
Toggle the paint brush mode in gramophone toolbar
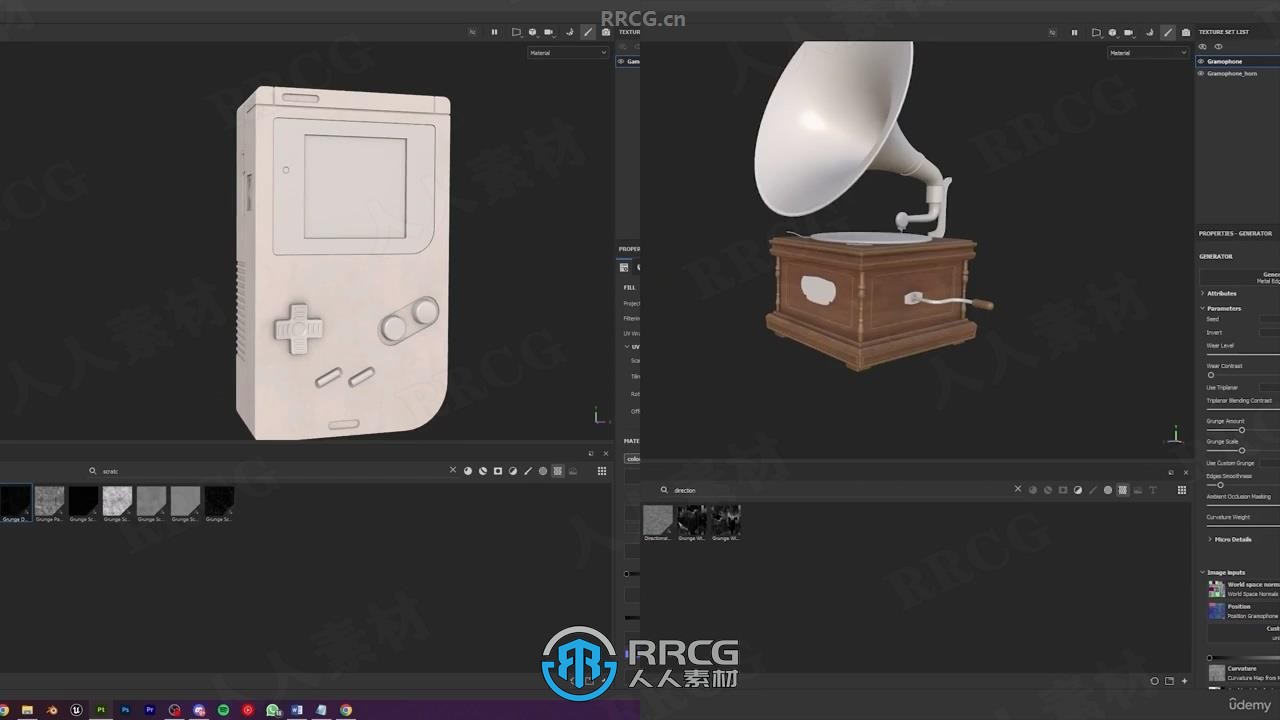coord(1168,32)
